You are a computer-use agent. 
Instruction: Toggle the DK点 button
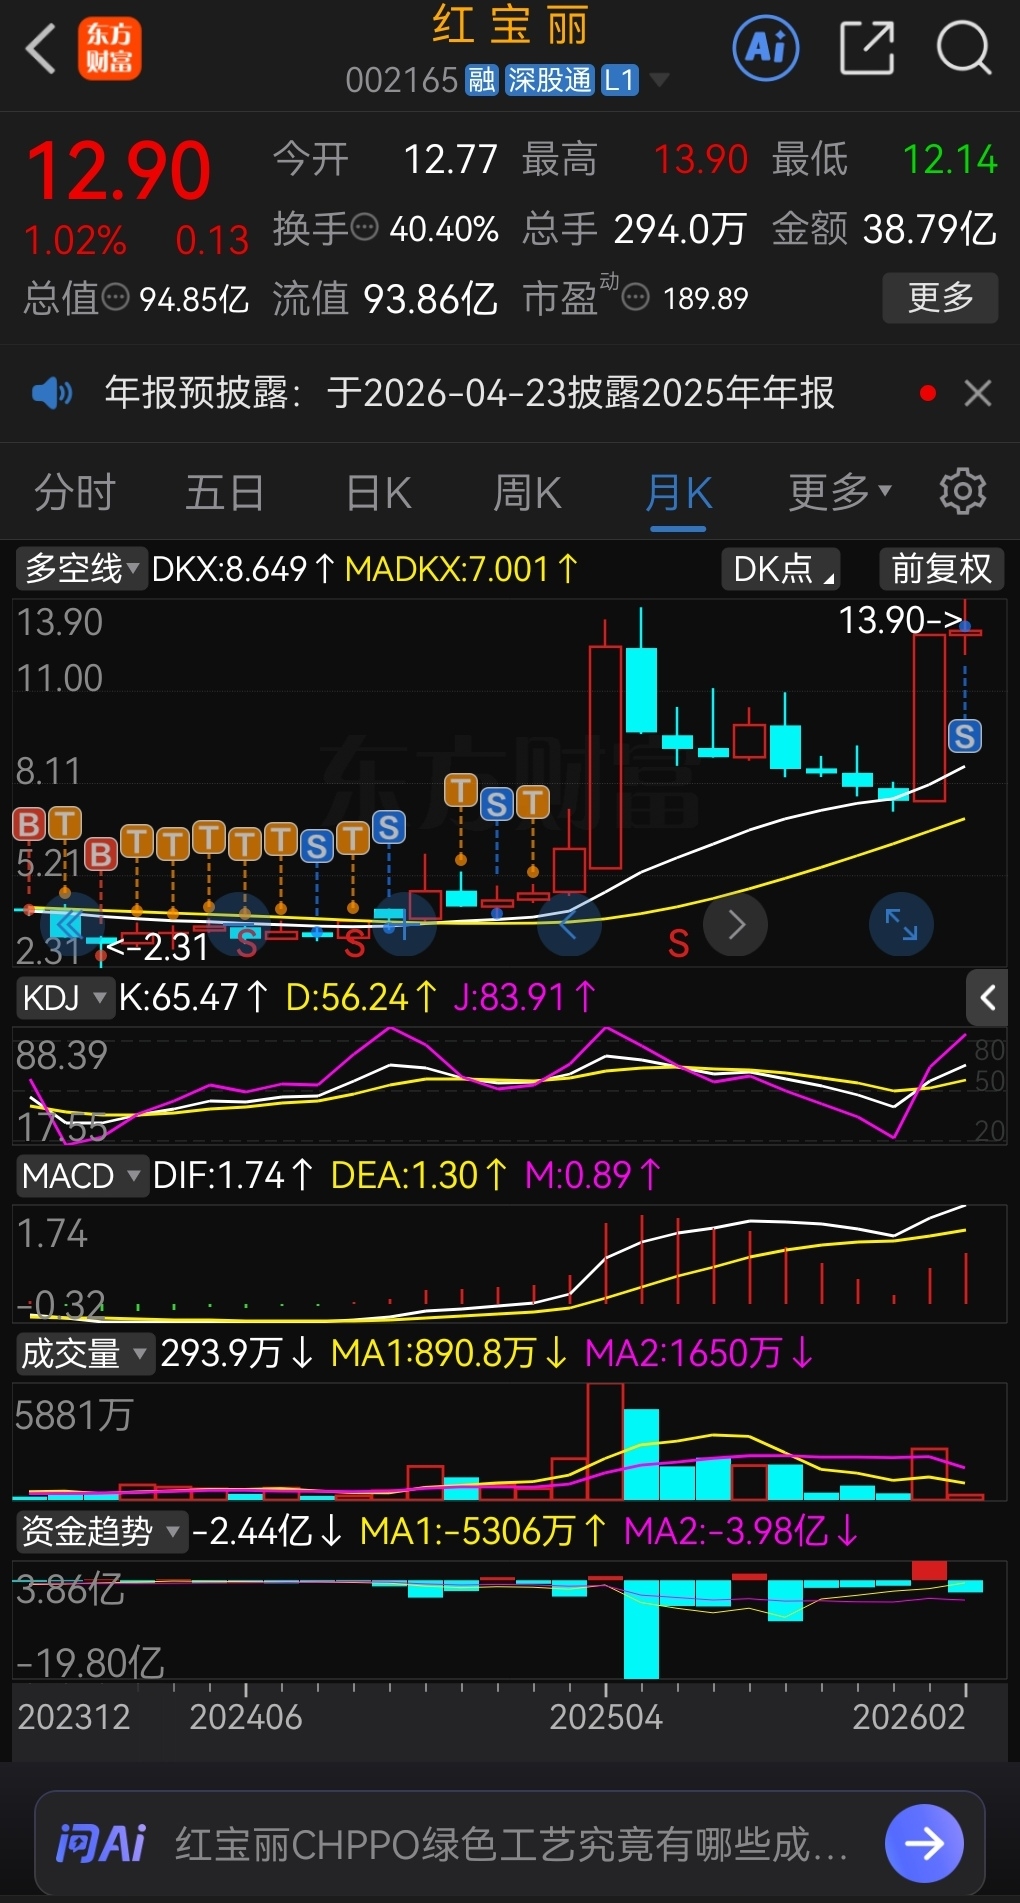pyautogui.click(x=781, y=569)
